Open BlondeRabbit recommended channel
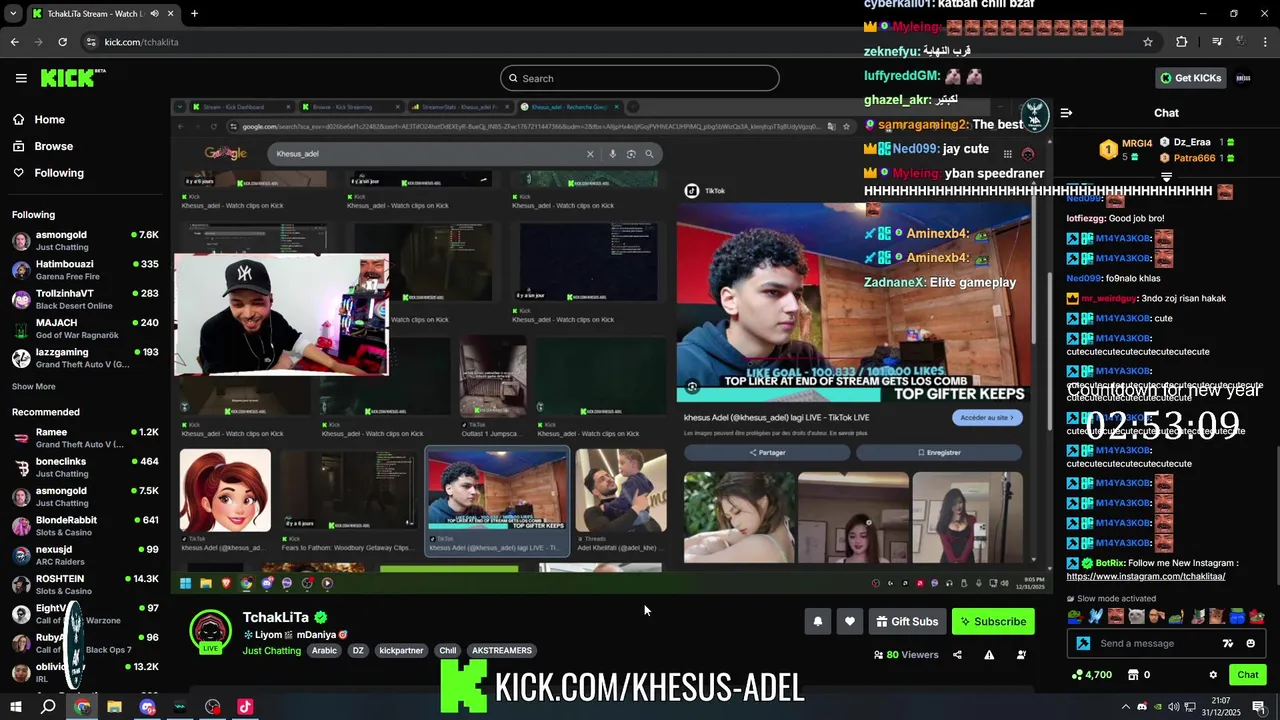This screenshot has width=1280, height=720. click(85, 526)
